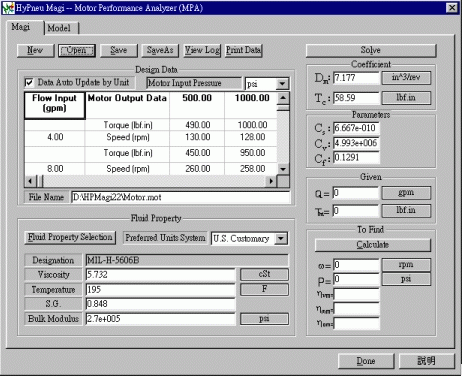Click the gpm unit button
462x376 pixels.
tap(406, 193)
